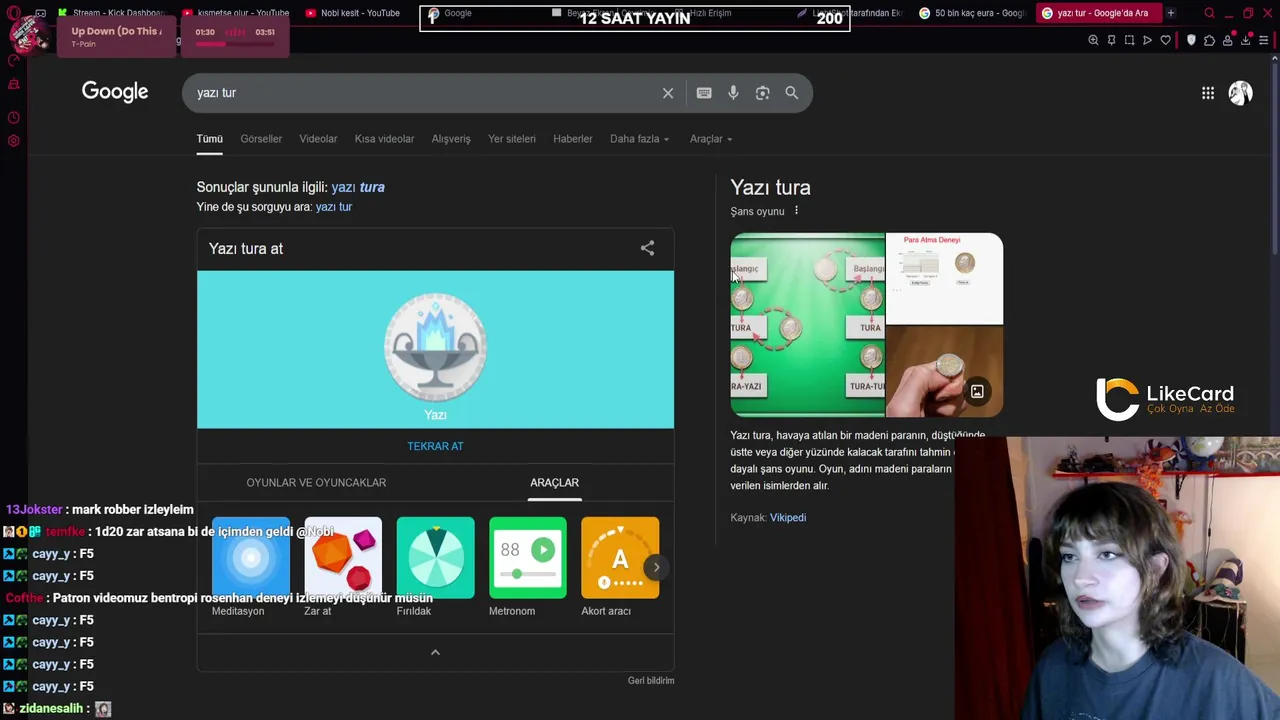Share the Yazı tura at widget
Viewport: 1280px width, 720px height.
pos(647,248)
